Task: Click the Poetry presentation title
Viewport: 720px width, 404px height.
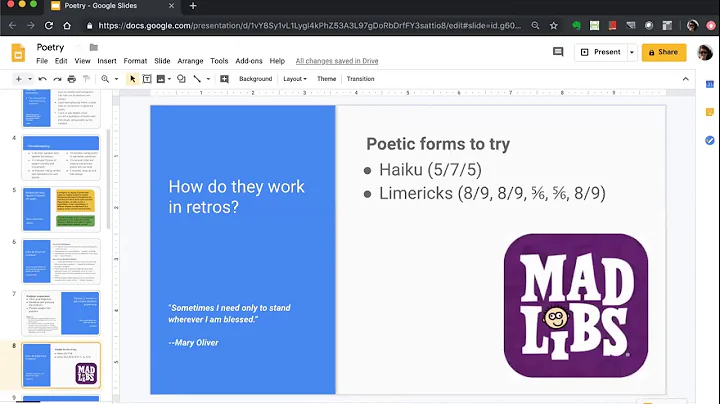Action: click(51, 47)
